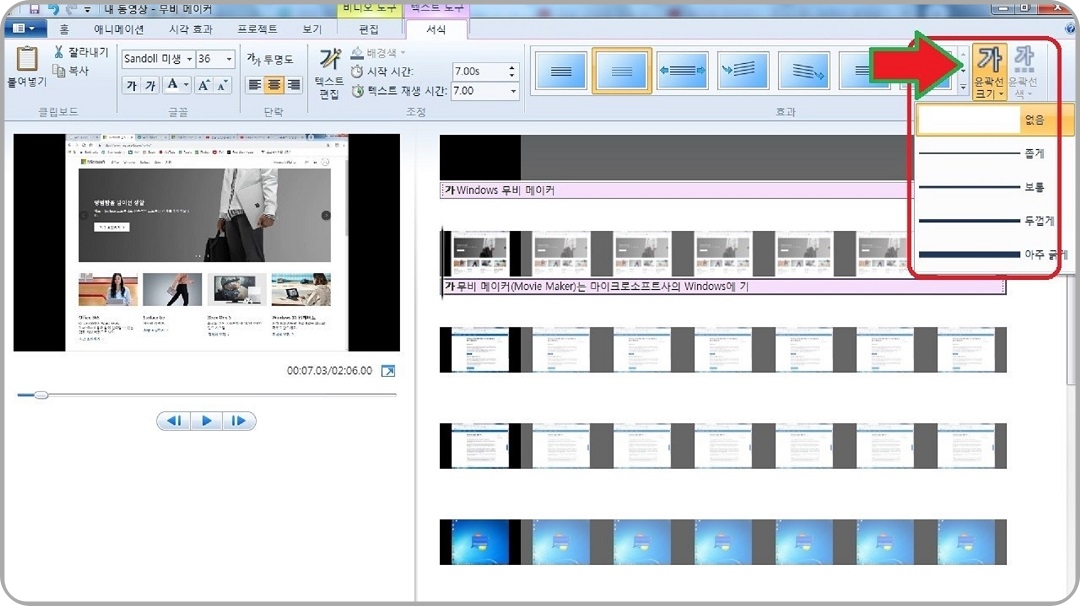Screen dimensions: 1080x606
Task: Decrease font size with shrink A button
Action: (221, 85)
